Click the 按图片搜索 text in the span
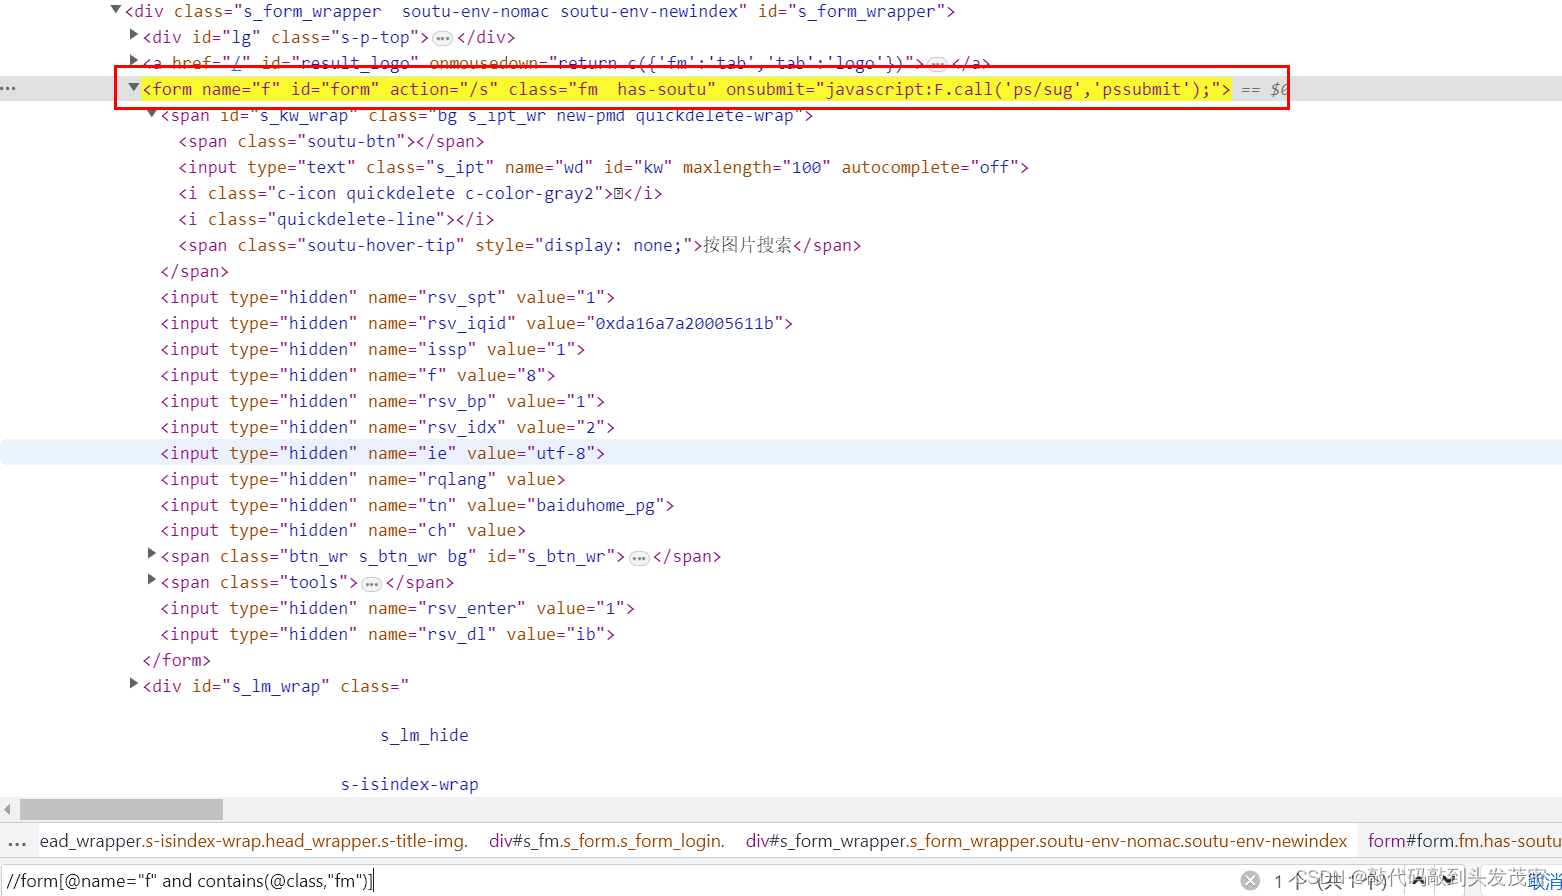Screen dimensions: 1562x896 coord(748,245)
